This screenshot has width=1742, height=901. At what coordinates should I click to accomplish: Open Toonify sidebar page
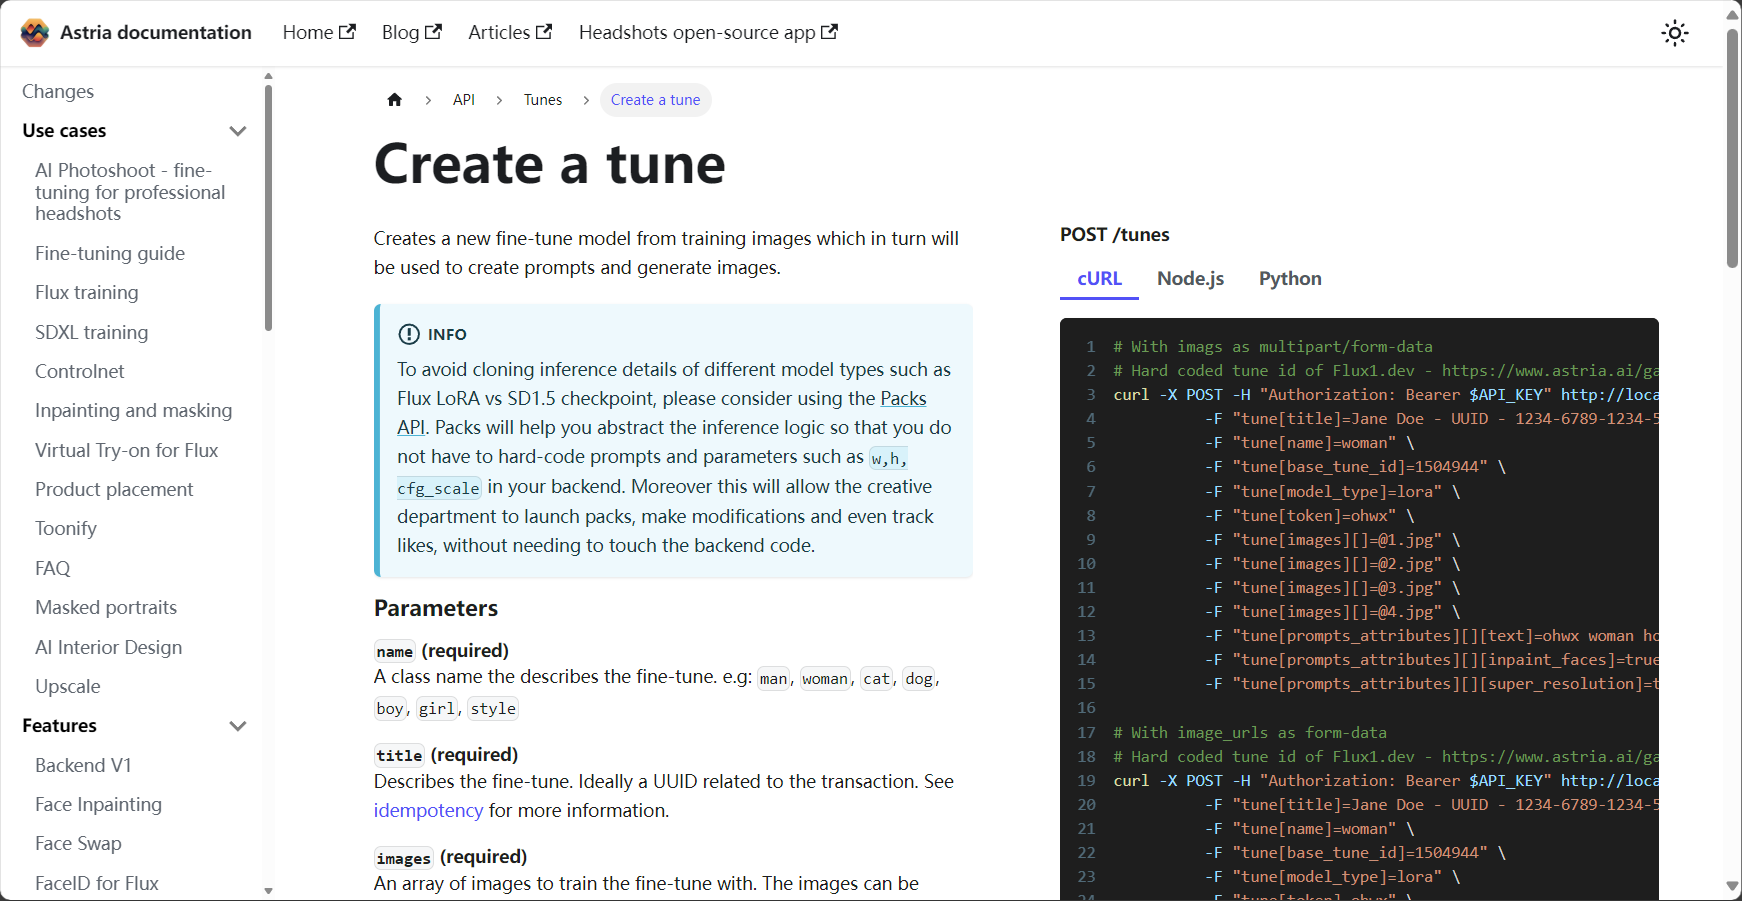pos(66,528)
